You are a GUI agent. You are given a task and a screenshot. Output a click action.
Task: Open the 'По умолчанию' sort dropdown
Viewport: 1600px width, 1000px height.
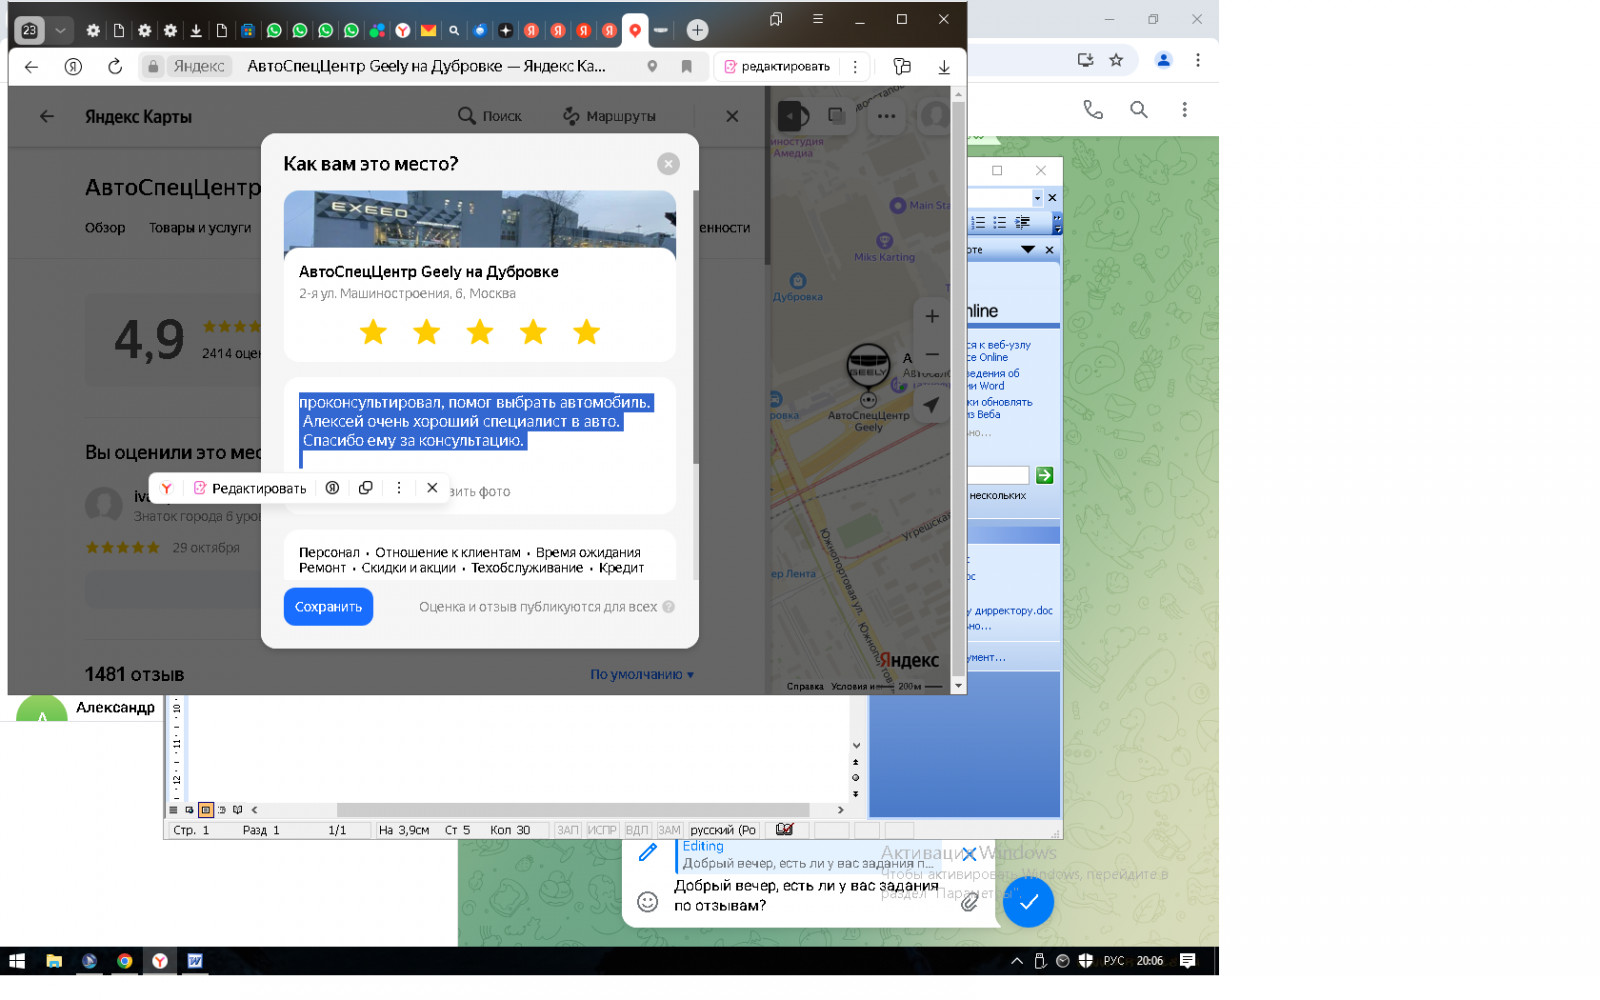[x=642, y=674]
